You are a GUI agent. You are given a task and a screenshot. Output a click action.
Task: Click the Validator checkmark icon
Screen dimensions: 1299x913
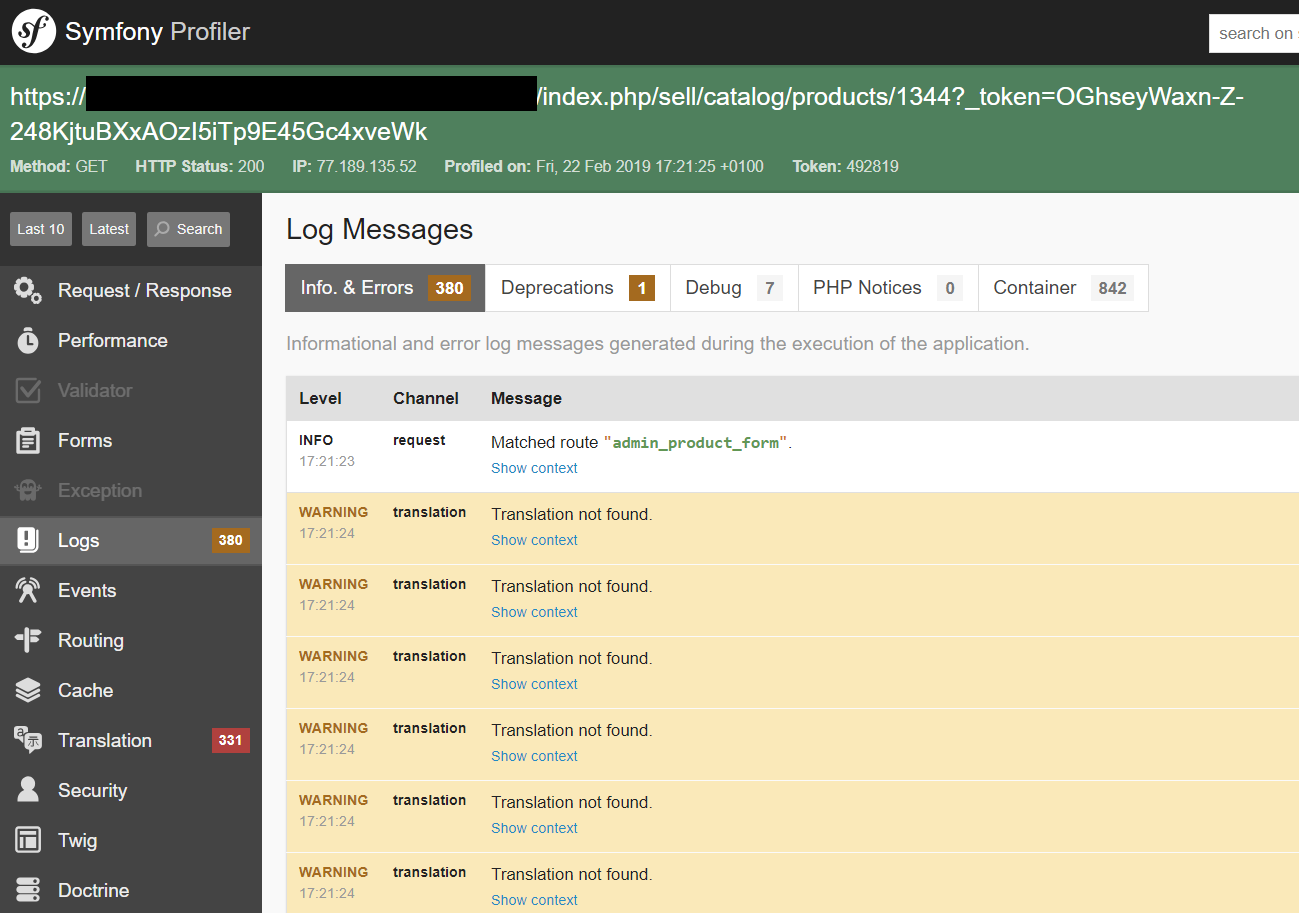click(x=28, y=391)
